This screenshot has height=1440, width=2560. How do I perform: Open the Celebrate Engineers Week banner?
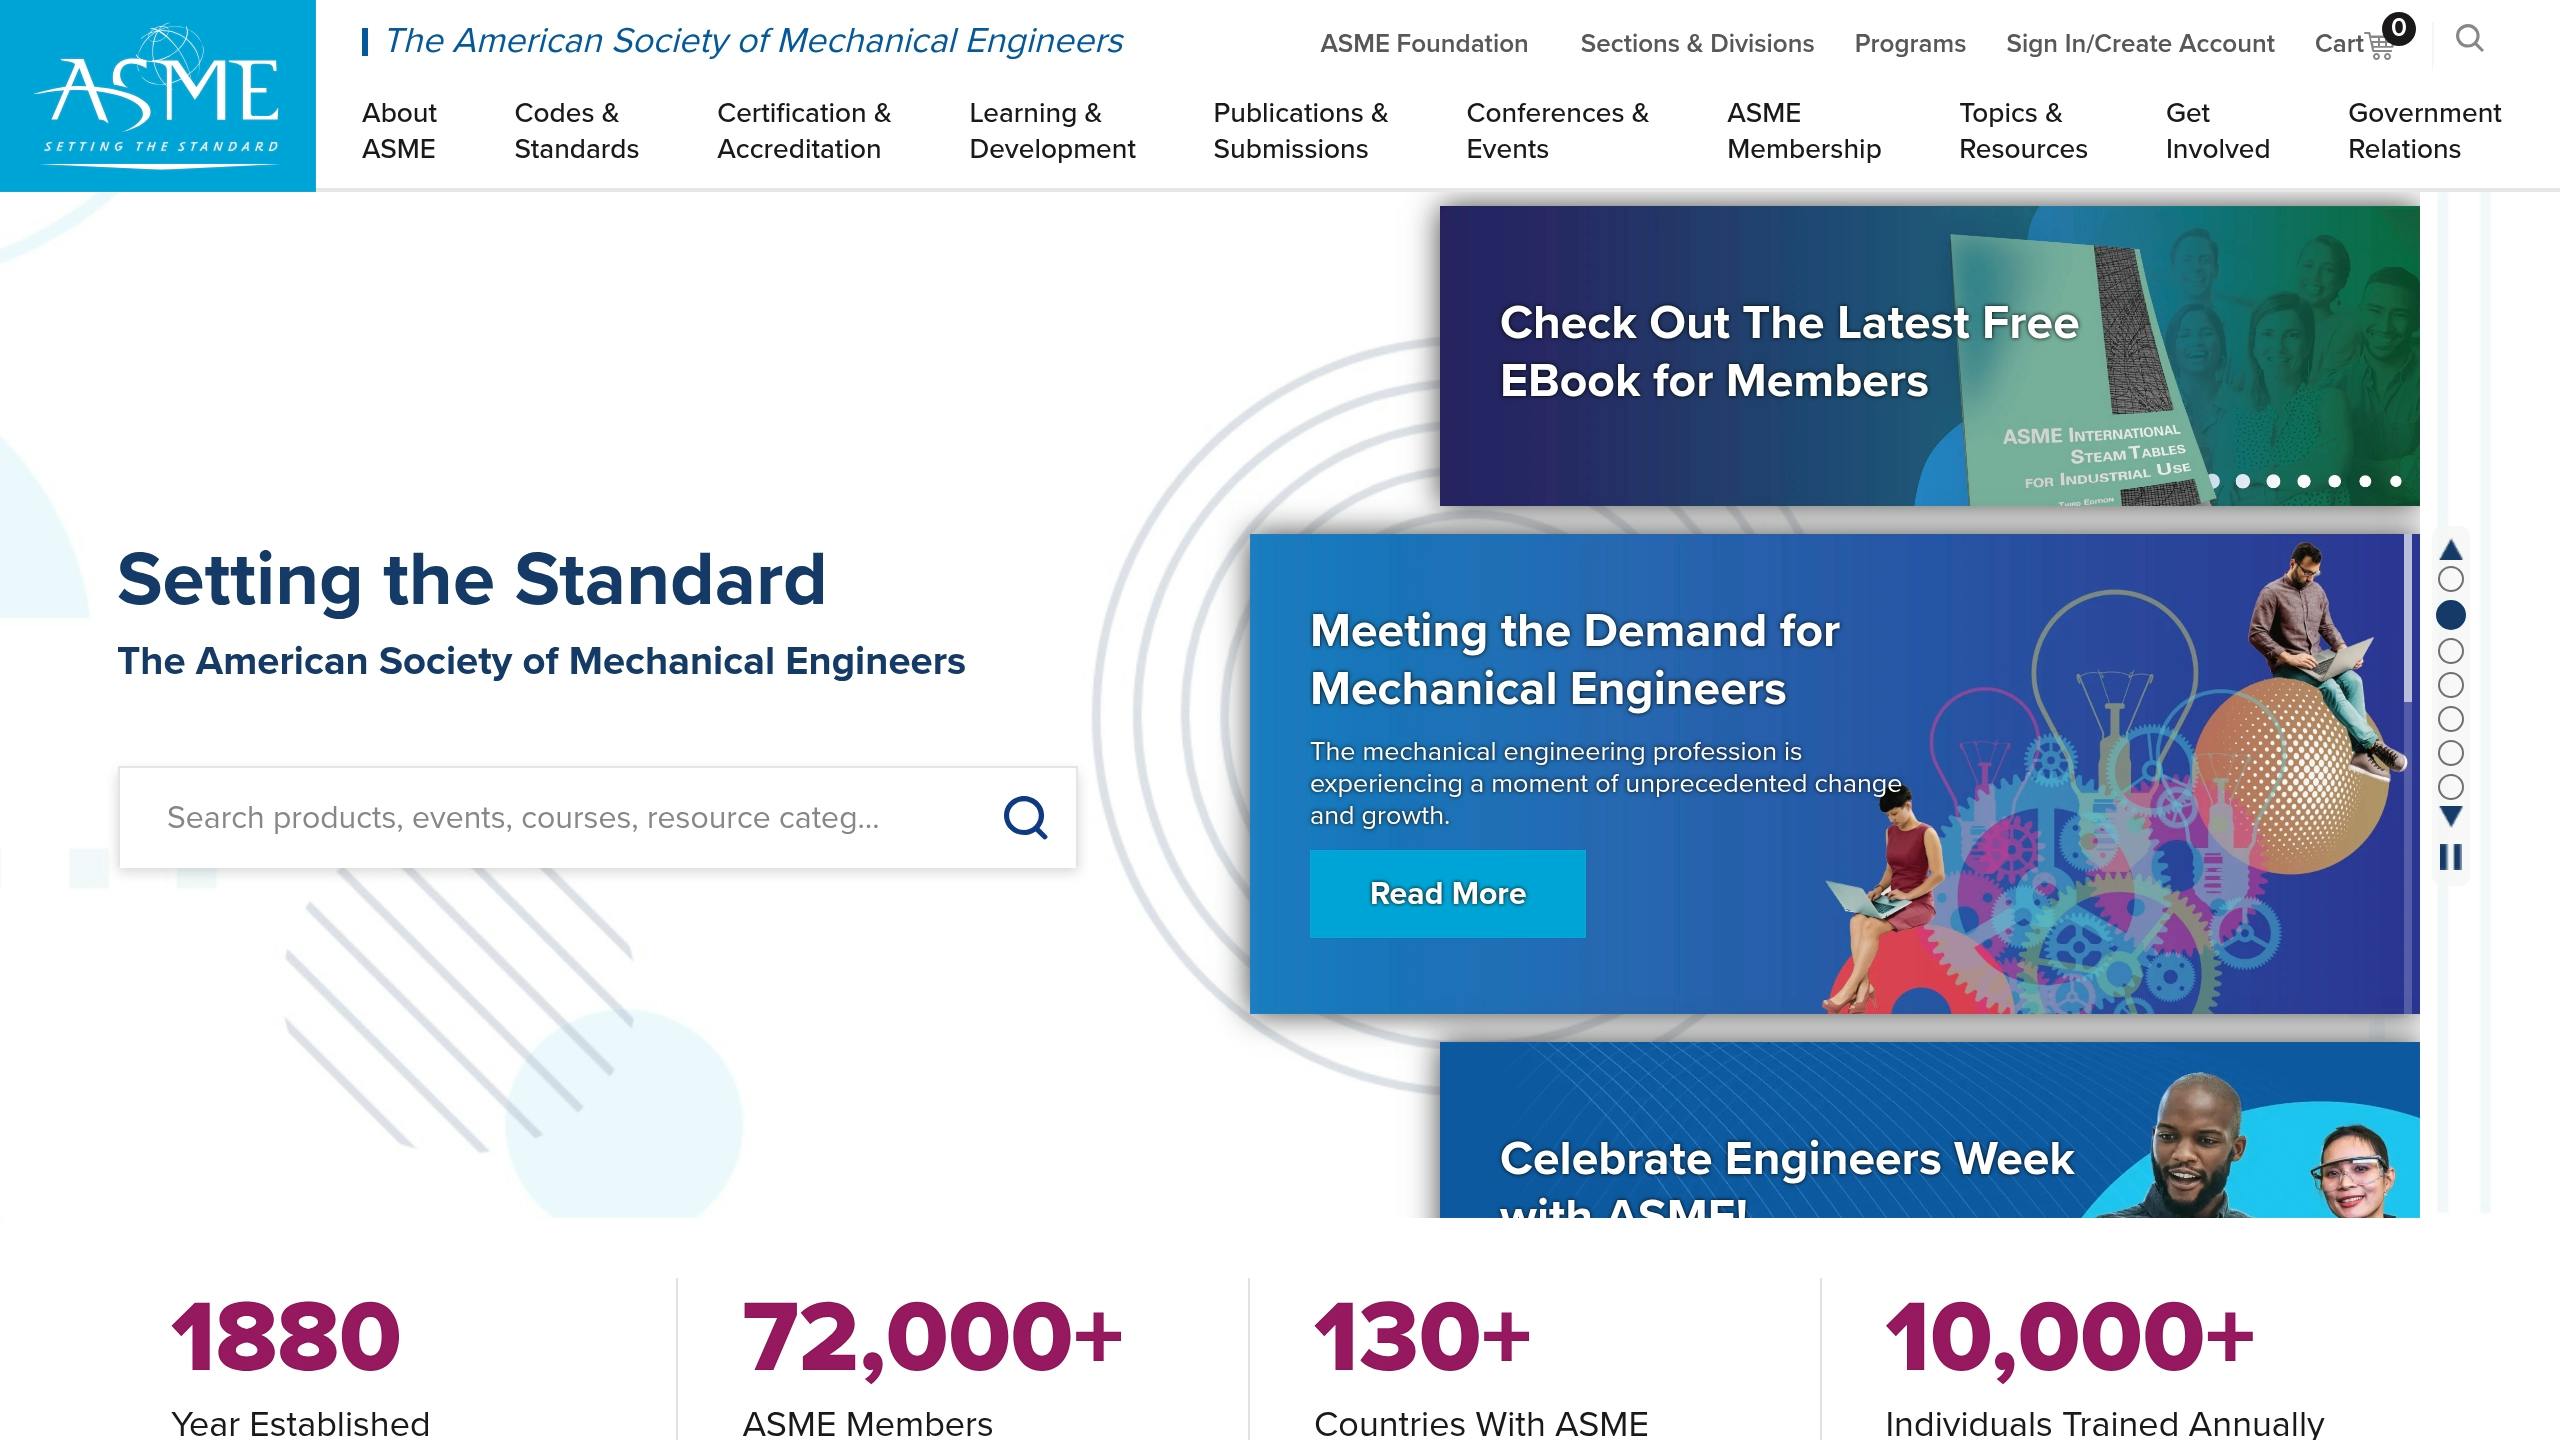(x=1929, y=1130)
